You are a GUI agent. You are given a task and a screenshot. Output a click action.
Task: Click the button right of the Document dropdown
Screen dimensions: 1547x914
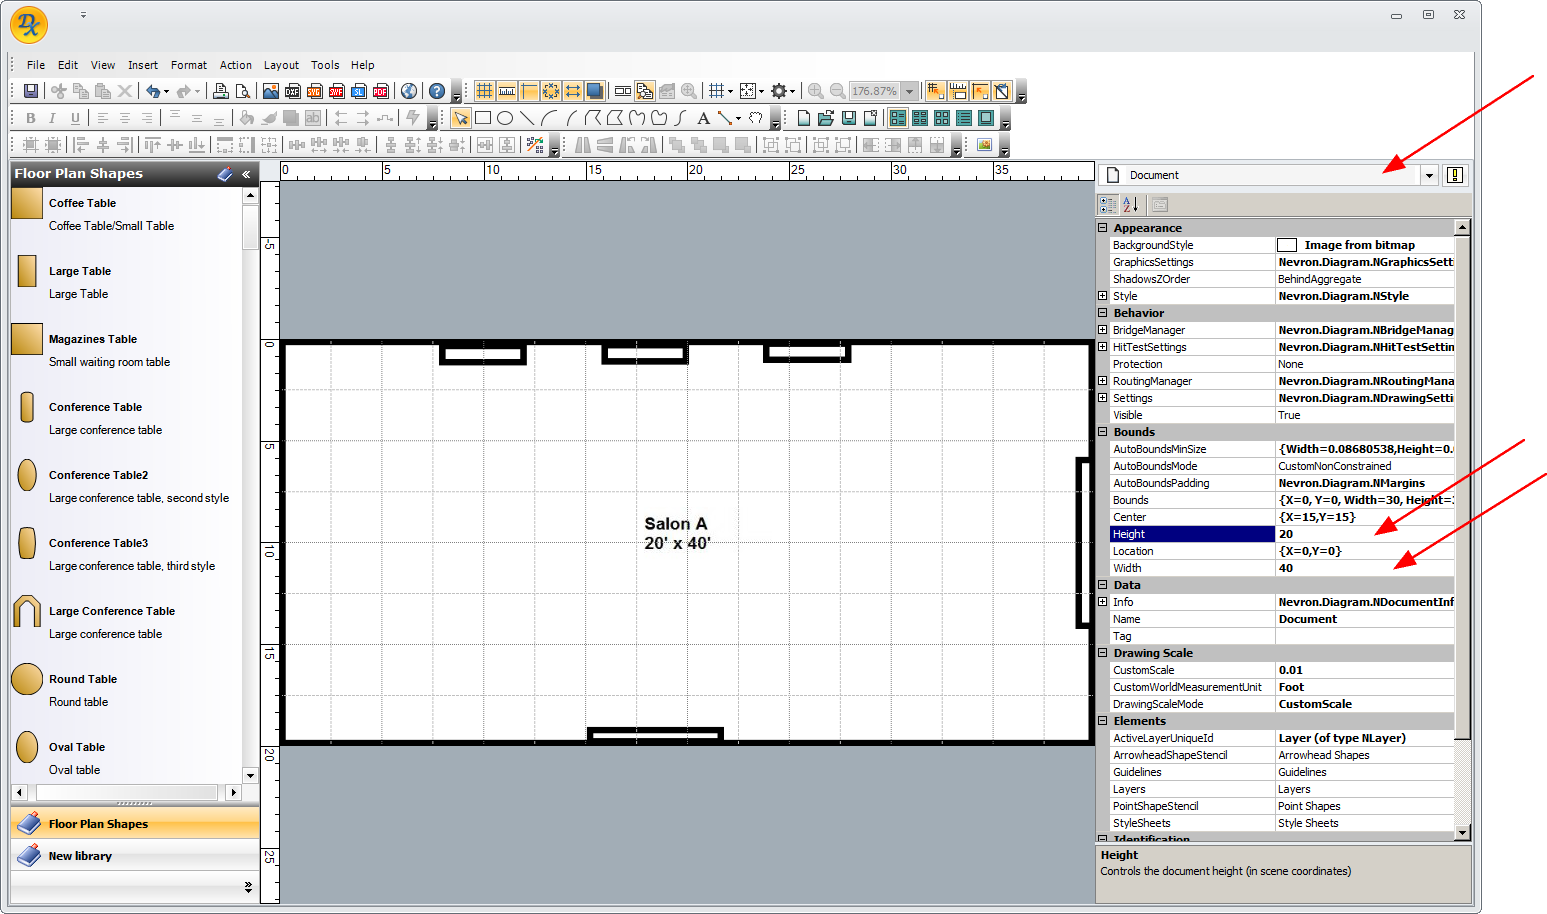tap(1455, 175)
